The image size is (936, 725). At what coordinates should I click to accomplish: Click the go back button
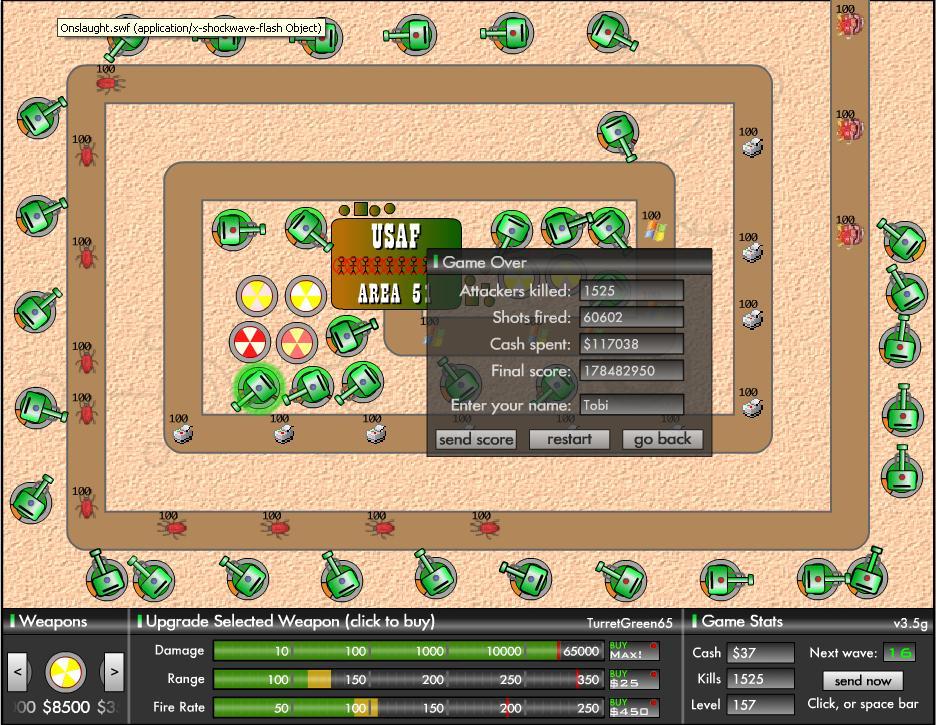[x=662, y=439]
